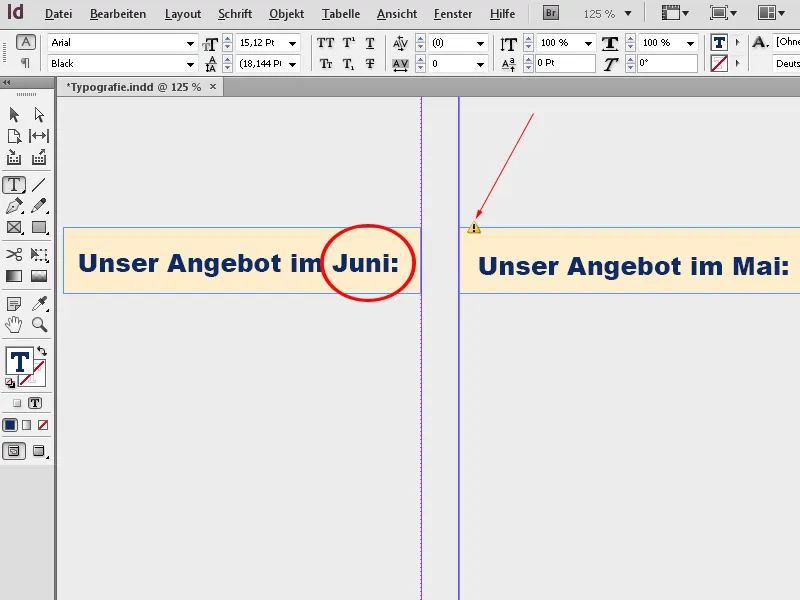
Task: Open the Bearbeiten menu
Action: 118,14
